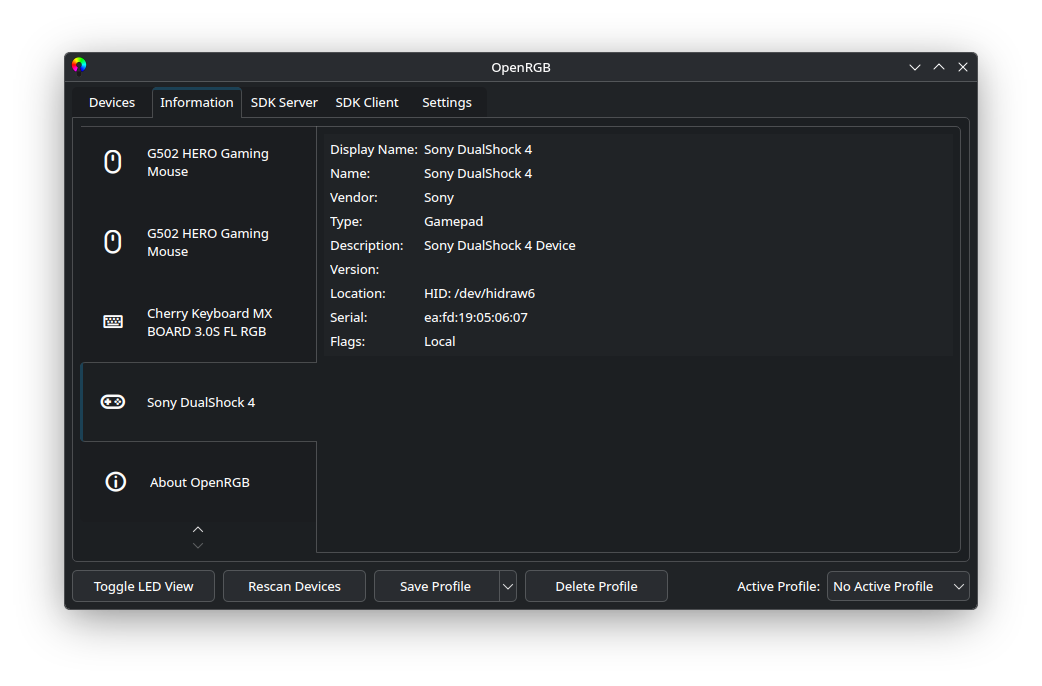Screen dimensions: 1042x686
Task: Expand the Save Profile dropdown arrow
Action: (x=508, y=586)
